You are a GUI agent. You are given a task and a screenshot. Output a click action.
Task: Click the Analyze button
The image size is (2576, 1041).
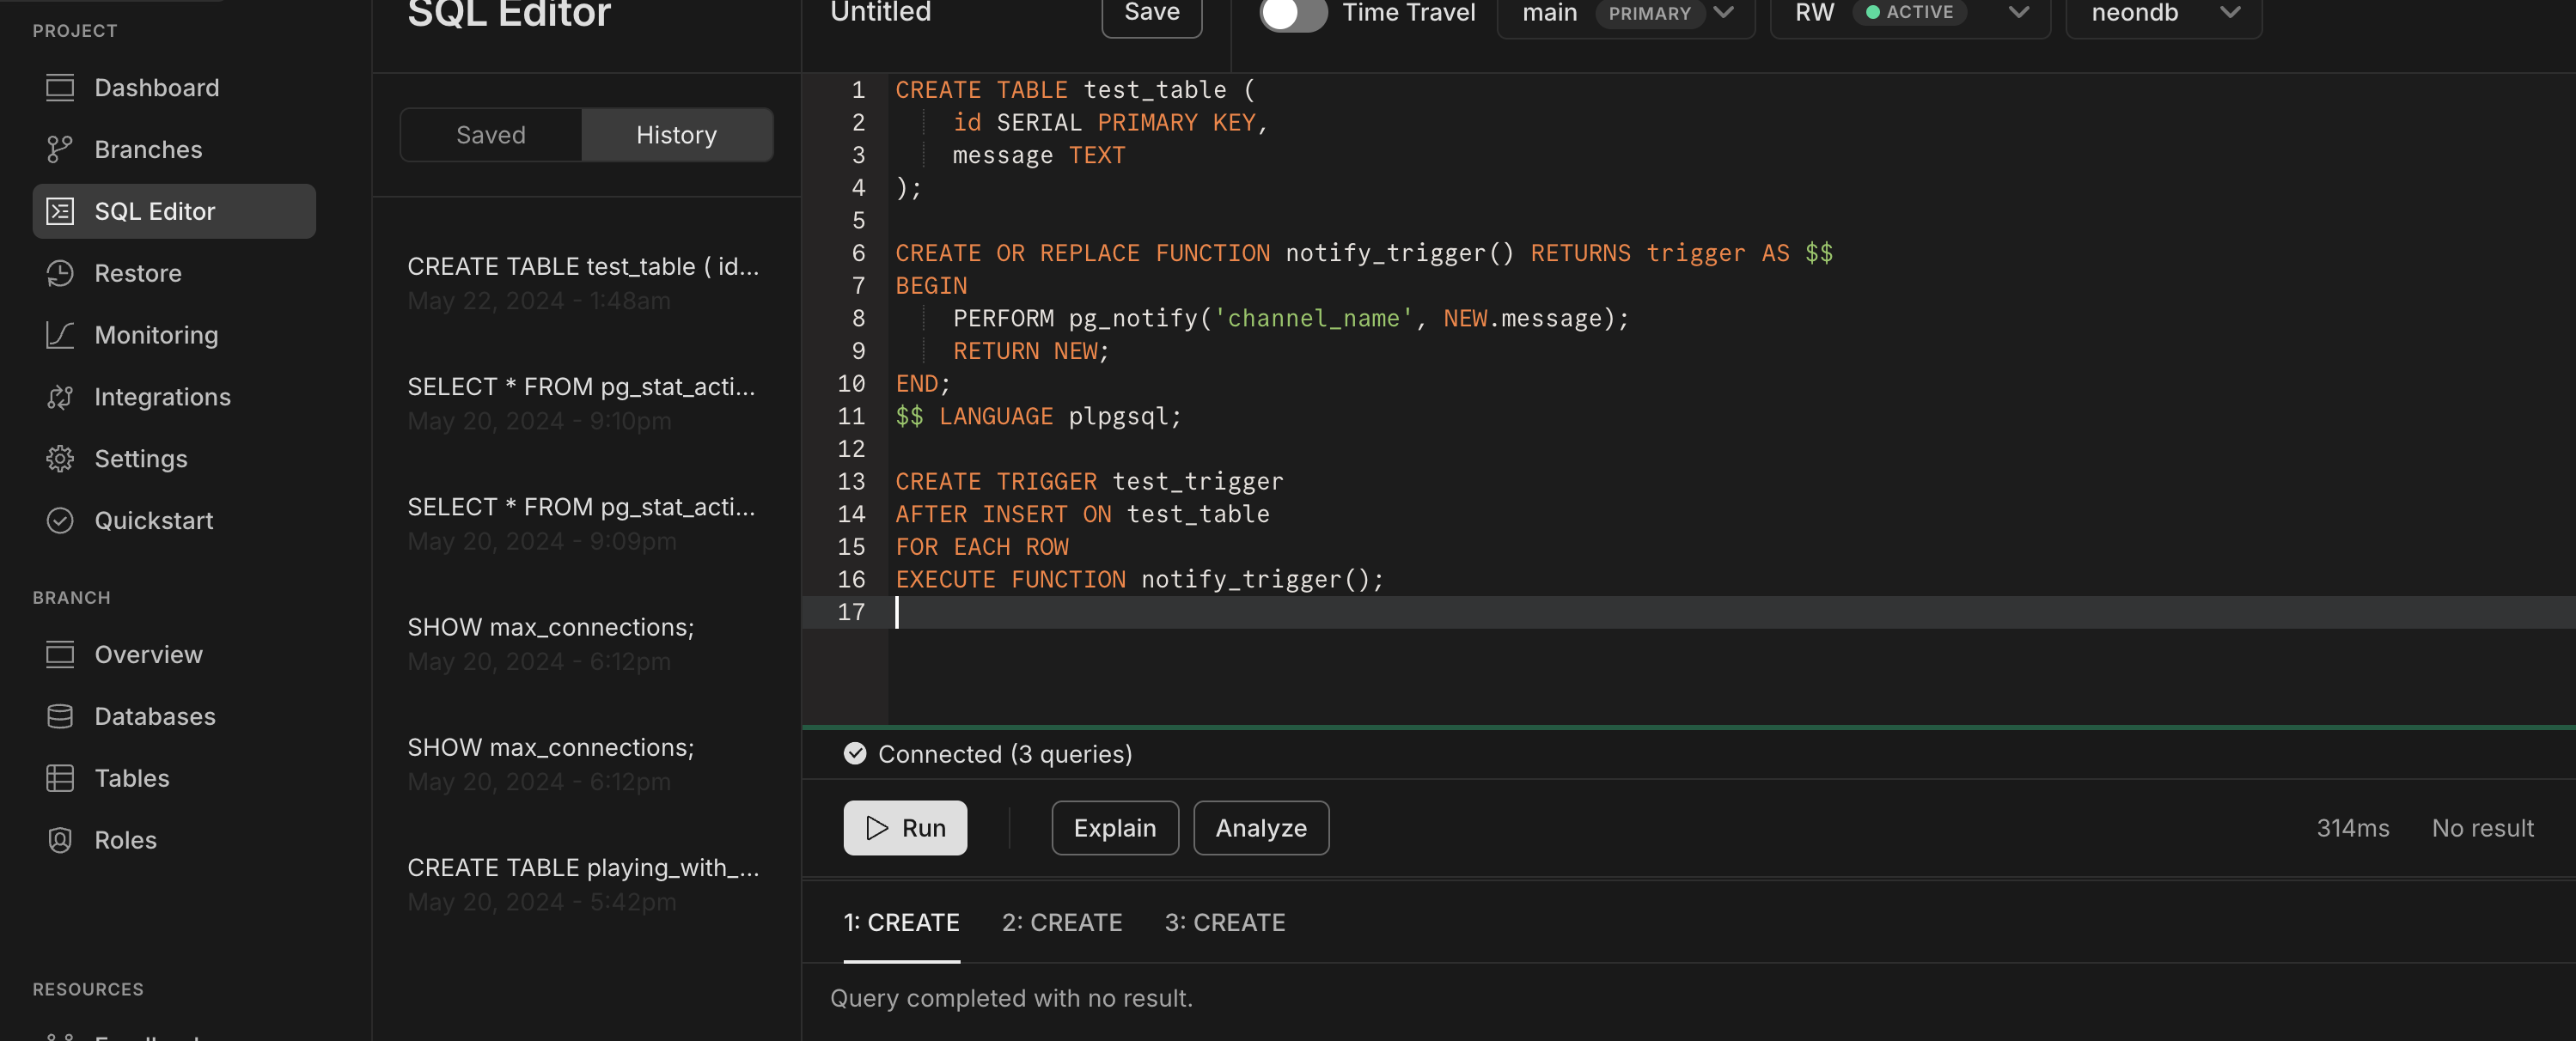click(x=1261, y=828)
